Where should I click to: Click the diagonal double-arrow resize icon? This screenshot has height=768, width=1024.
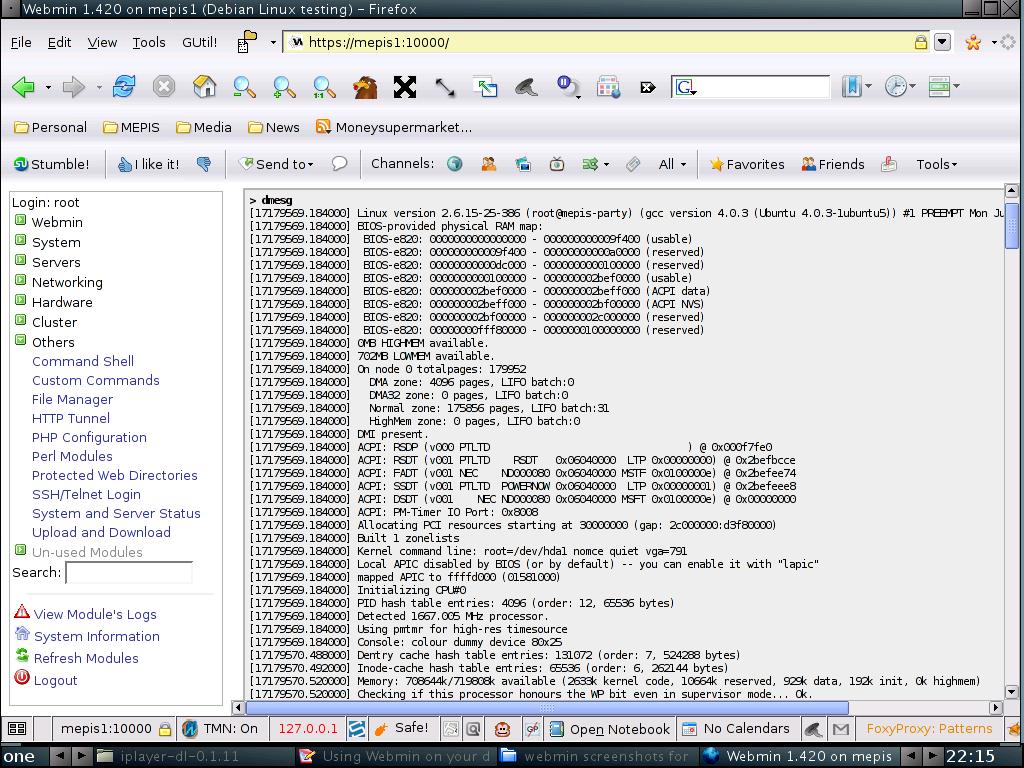pyautogui.click(x=445, y=87)
